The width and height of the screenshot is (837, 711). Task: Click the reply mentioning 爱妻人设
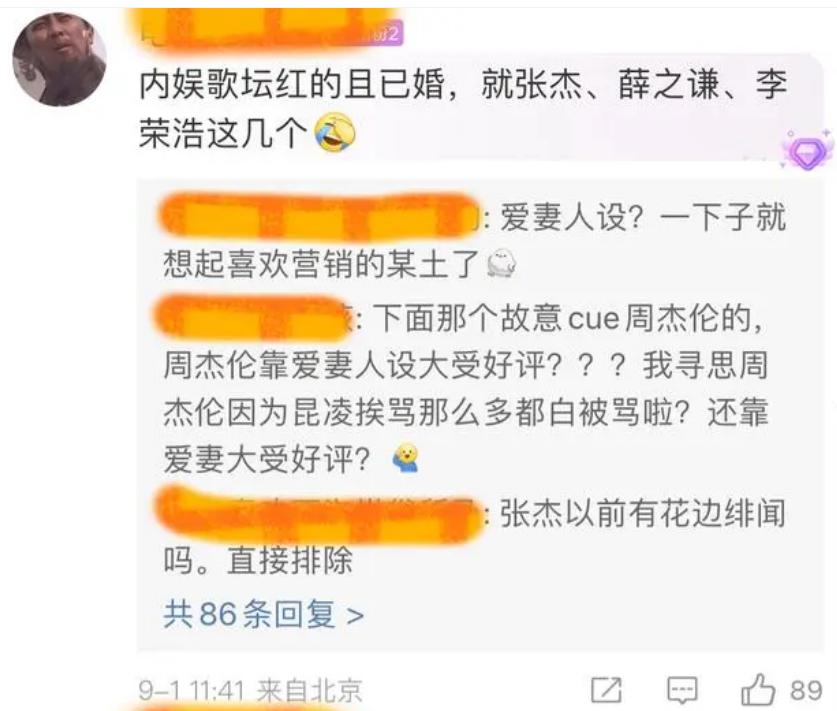click(x=474, y=240)
